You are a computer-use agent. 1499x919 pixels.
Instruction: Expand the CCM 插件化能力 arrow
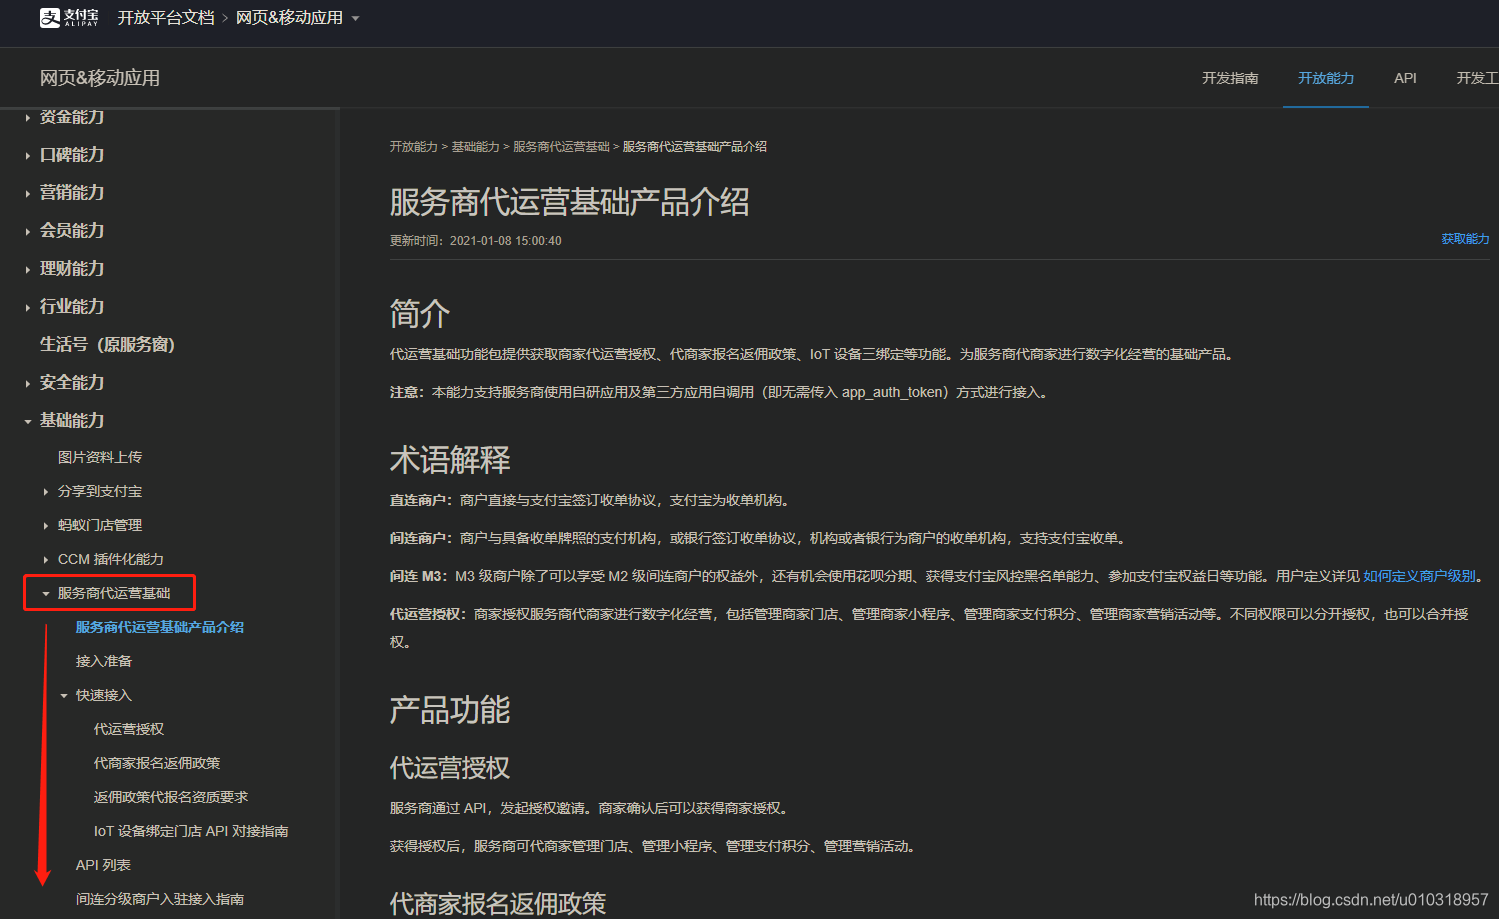pos(46,560)
